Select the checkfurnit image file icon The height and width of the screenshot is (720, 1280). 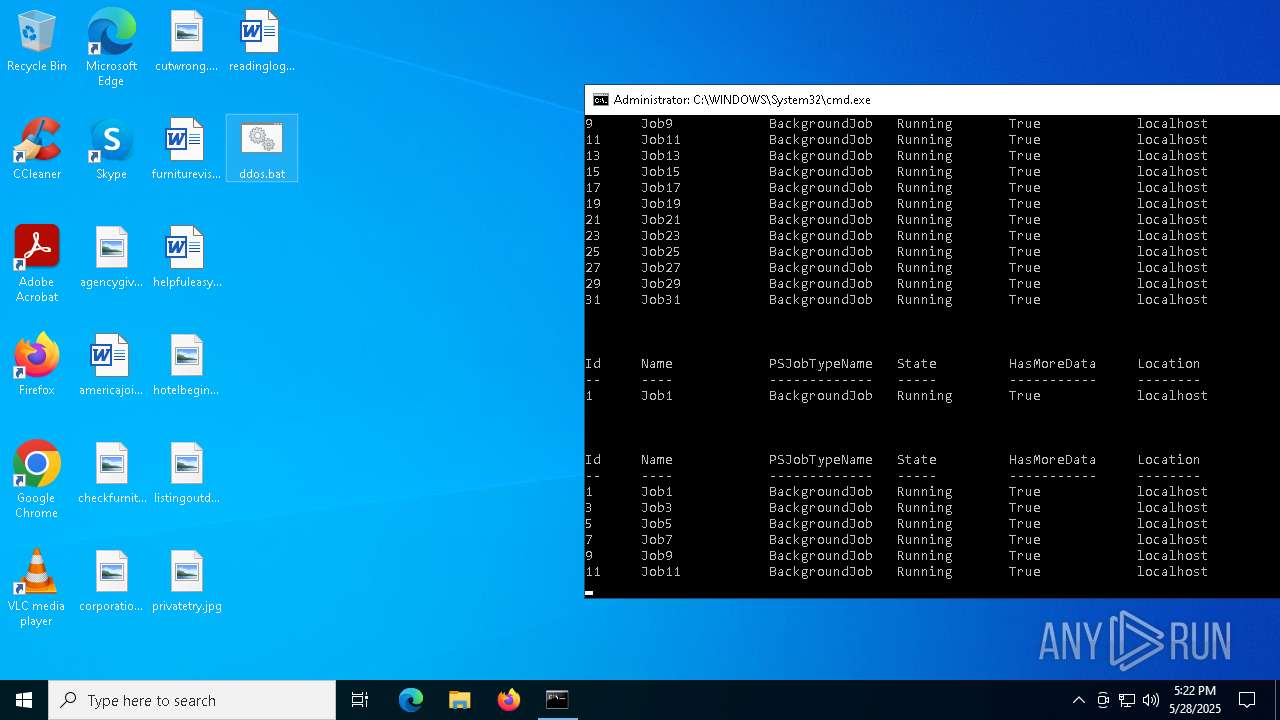[111, 473]
